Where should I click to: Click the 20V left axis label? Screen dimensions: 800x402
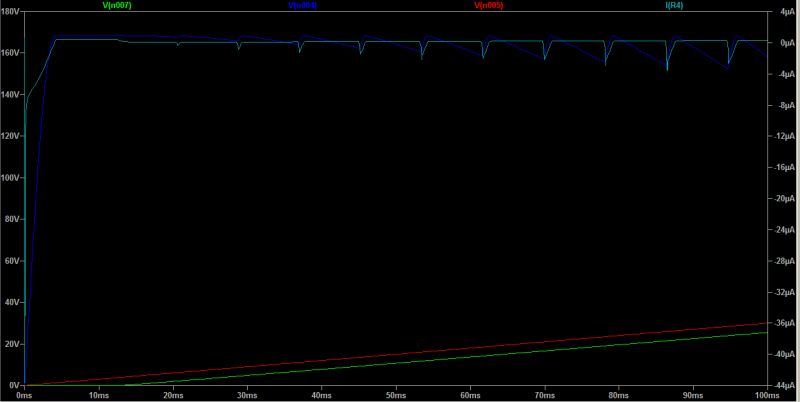point(12,344)
